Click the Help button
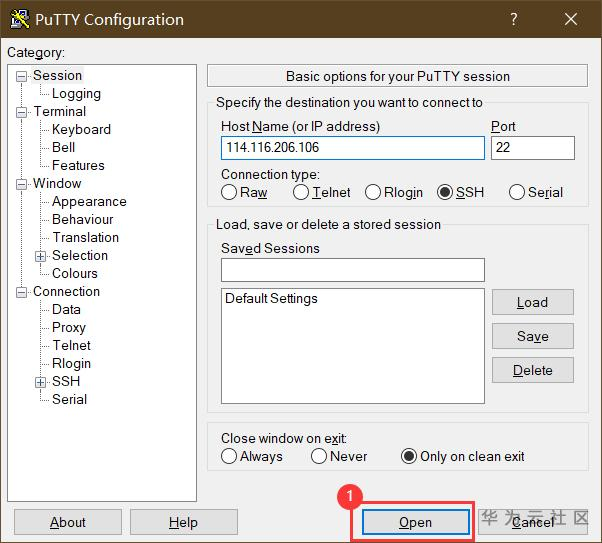 click(184, 522)
